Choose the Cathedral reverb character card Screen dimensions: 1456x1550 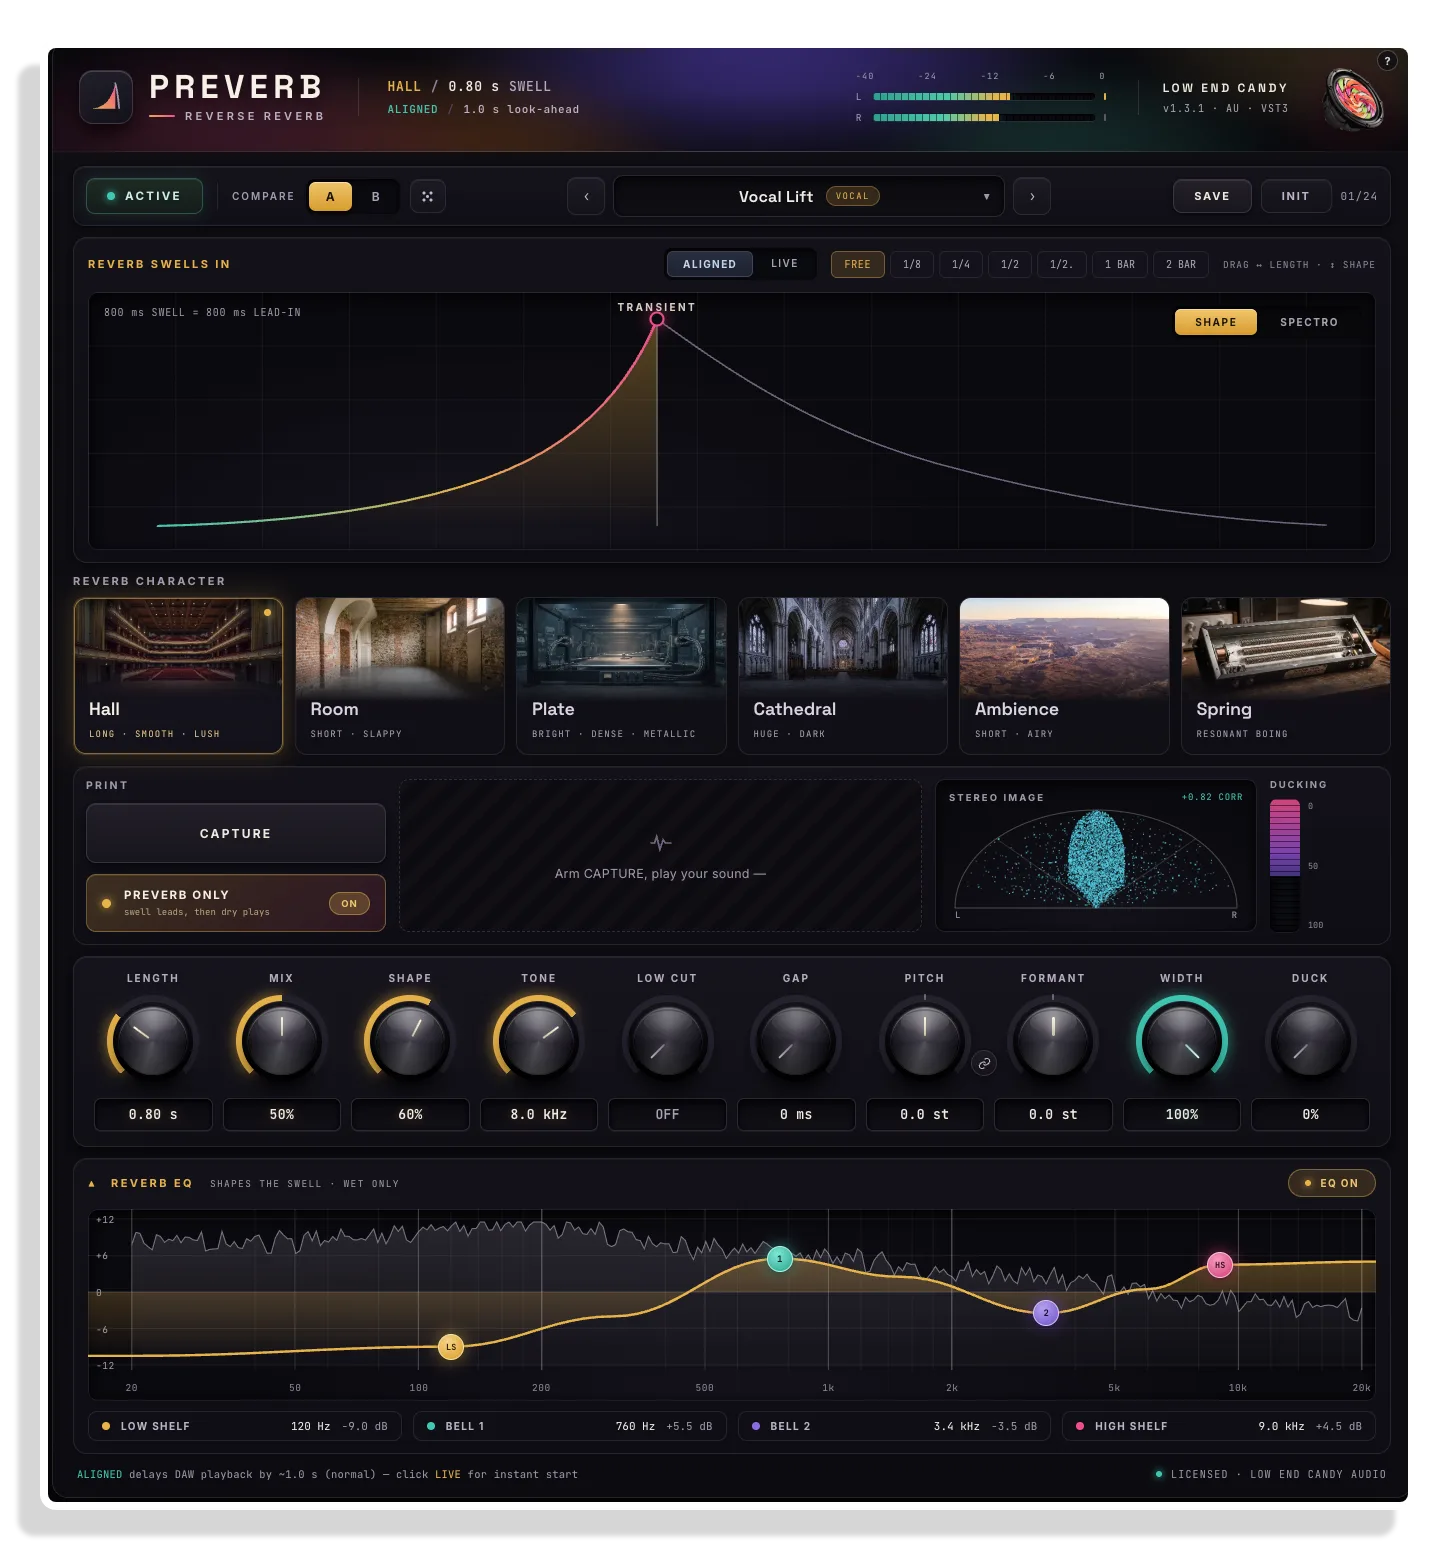click(843, 676)
